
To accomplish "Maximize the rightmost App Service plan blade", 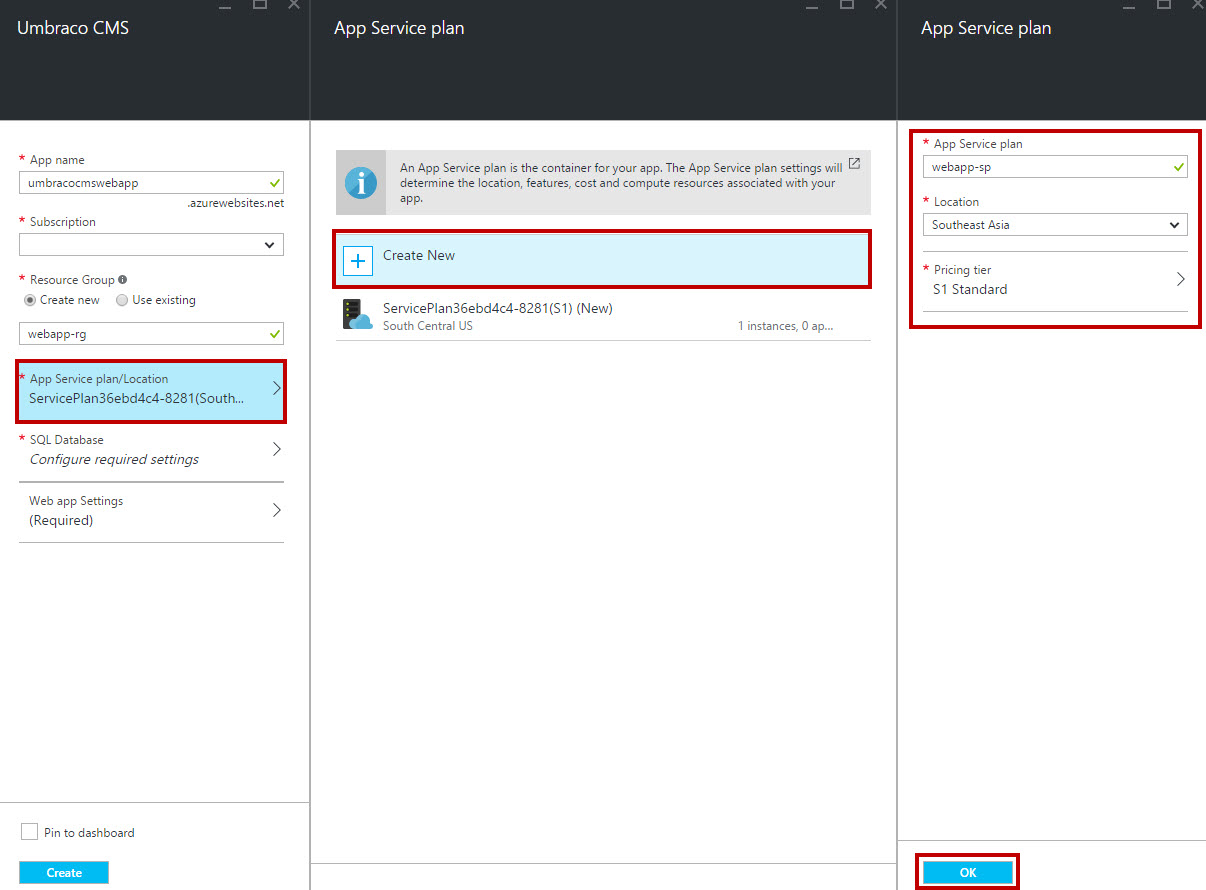I will [1164, 4].
